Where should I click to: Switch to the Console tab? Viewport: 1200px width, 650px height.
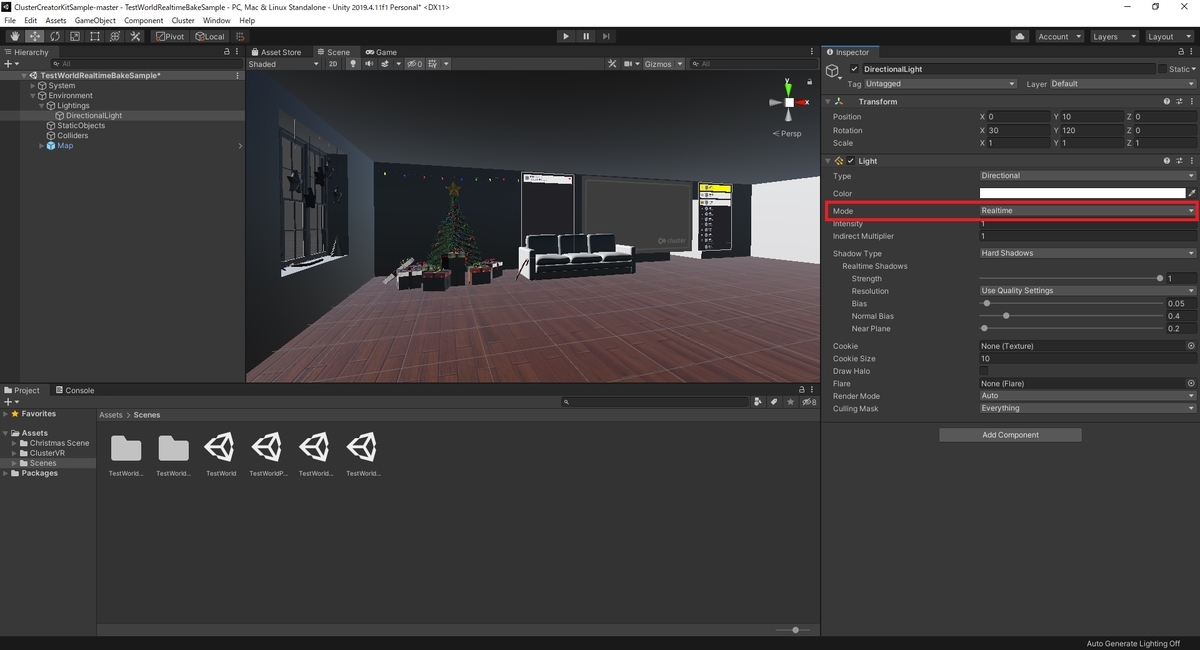(x=75, y=390)
